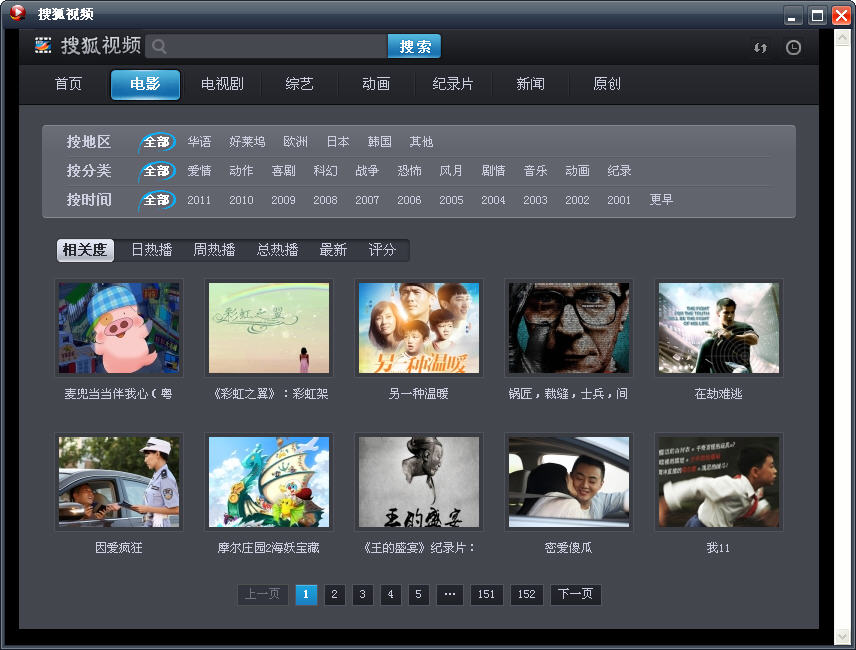Filter category by 喜剧
Image resolution: width=856 pixels, height=650 pixels.
tap(283, 171)
